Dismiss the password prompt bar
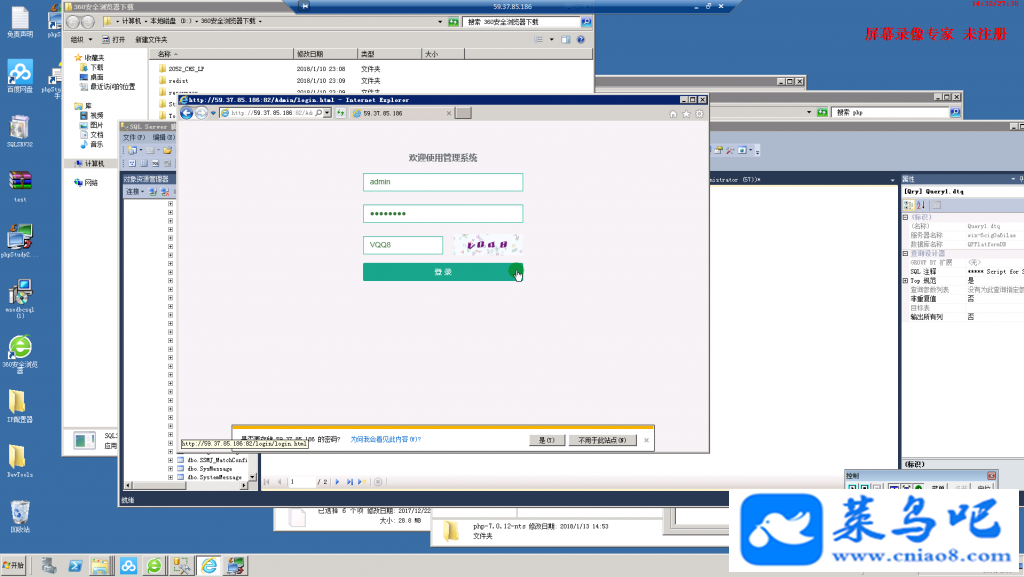 pos(647,440)
